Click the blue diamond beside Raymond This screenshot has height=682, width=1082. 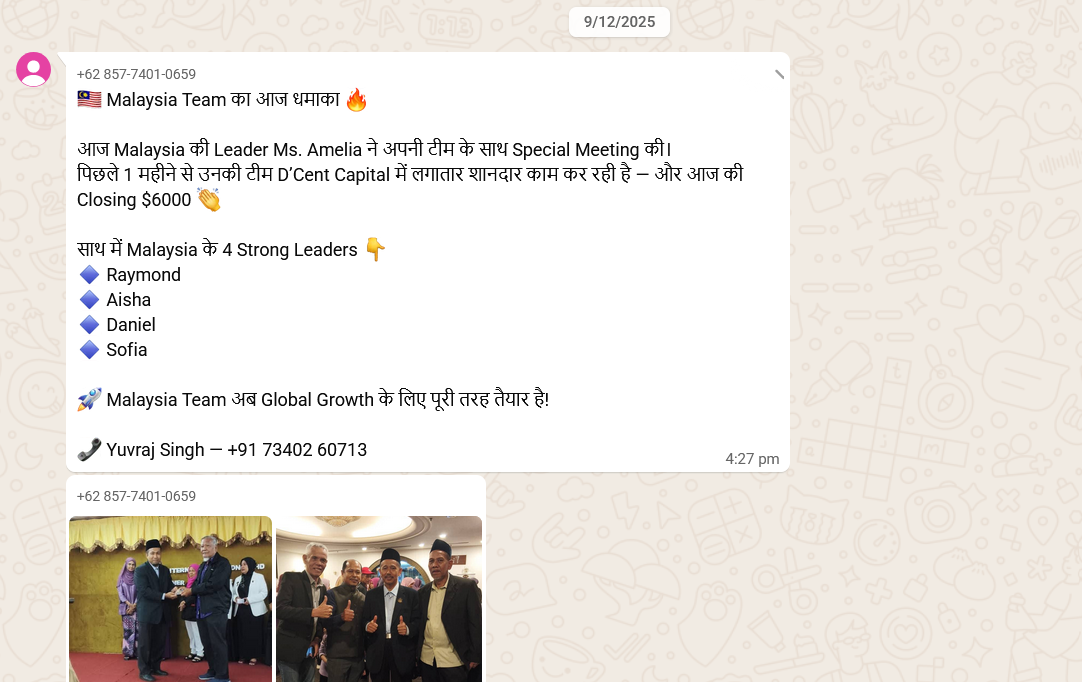(x=90, y=275)
